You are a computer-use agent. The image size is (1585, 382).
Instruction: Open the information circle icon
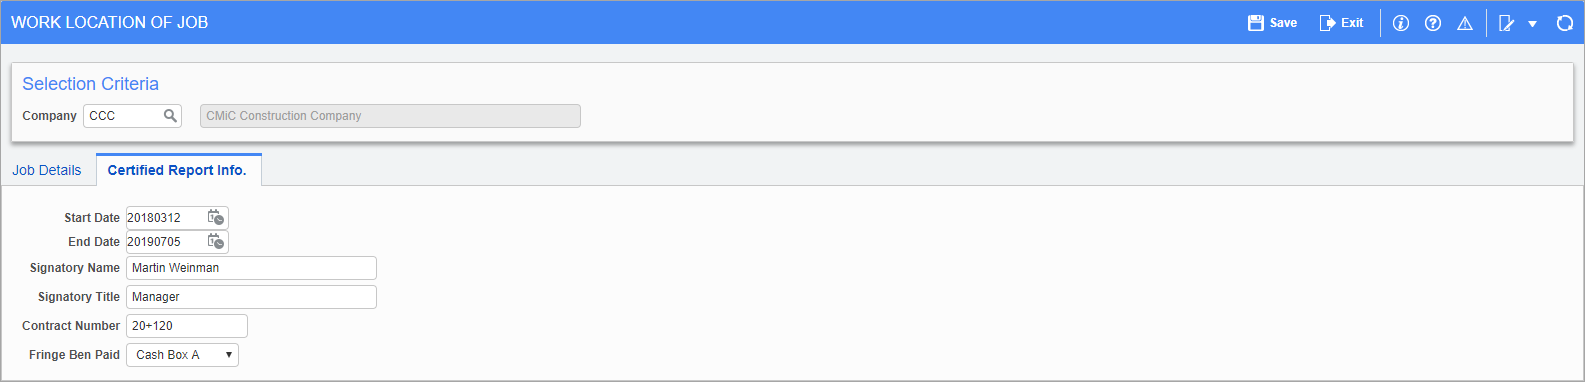[x=1401, y=23]
